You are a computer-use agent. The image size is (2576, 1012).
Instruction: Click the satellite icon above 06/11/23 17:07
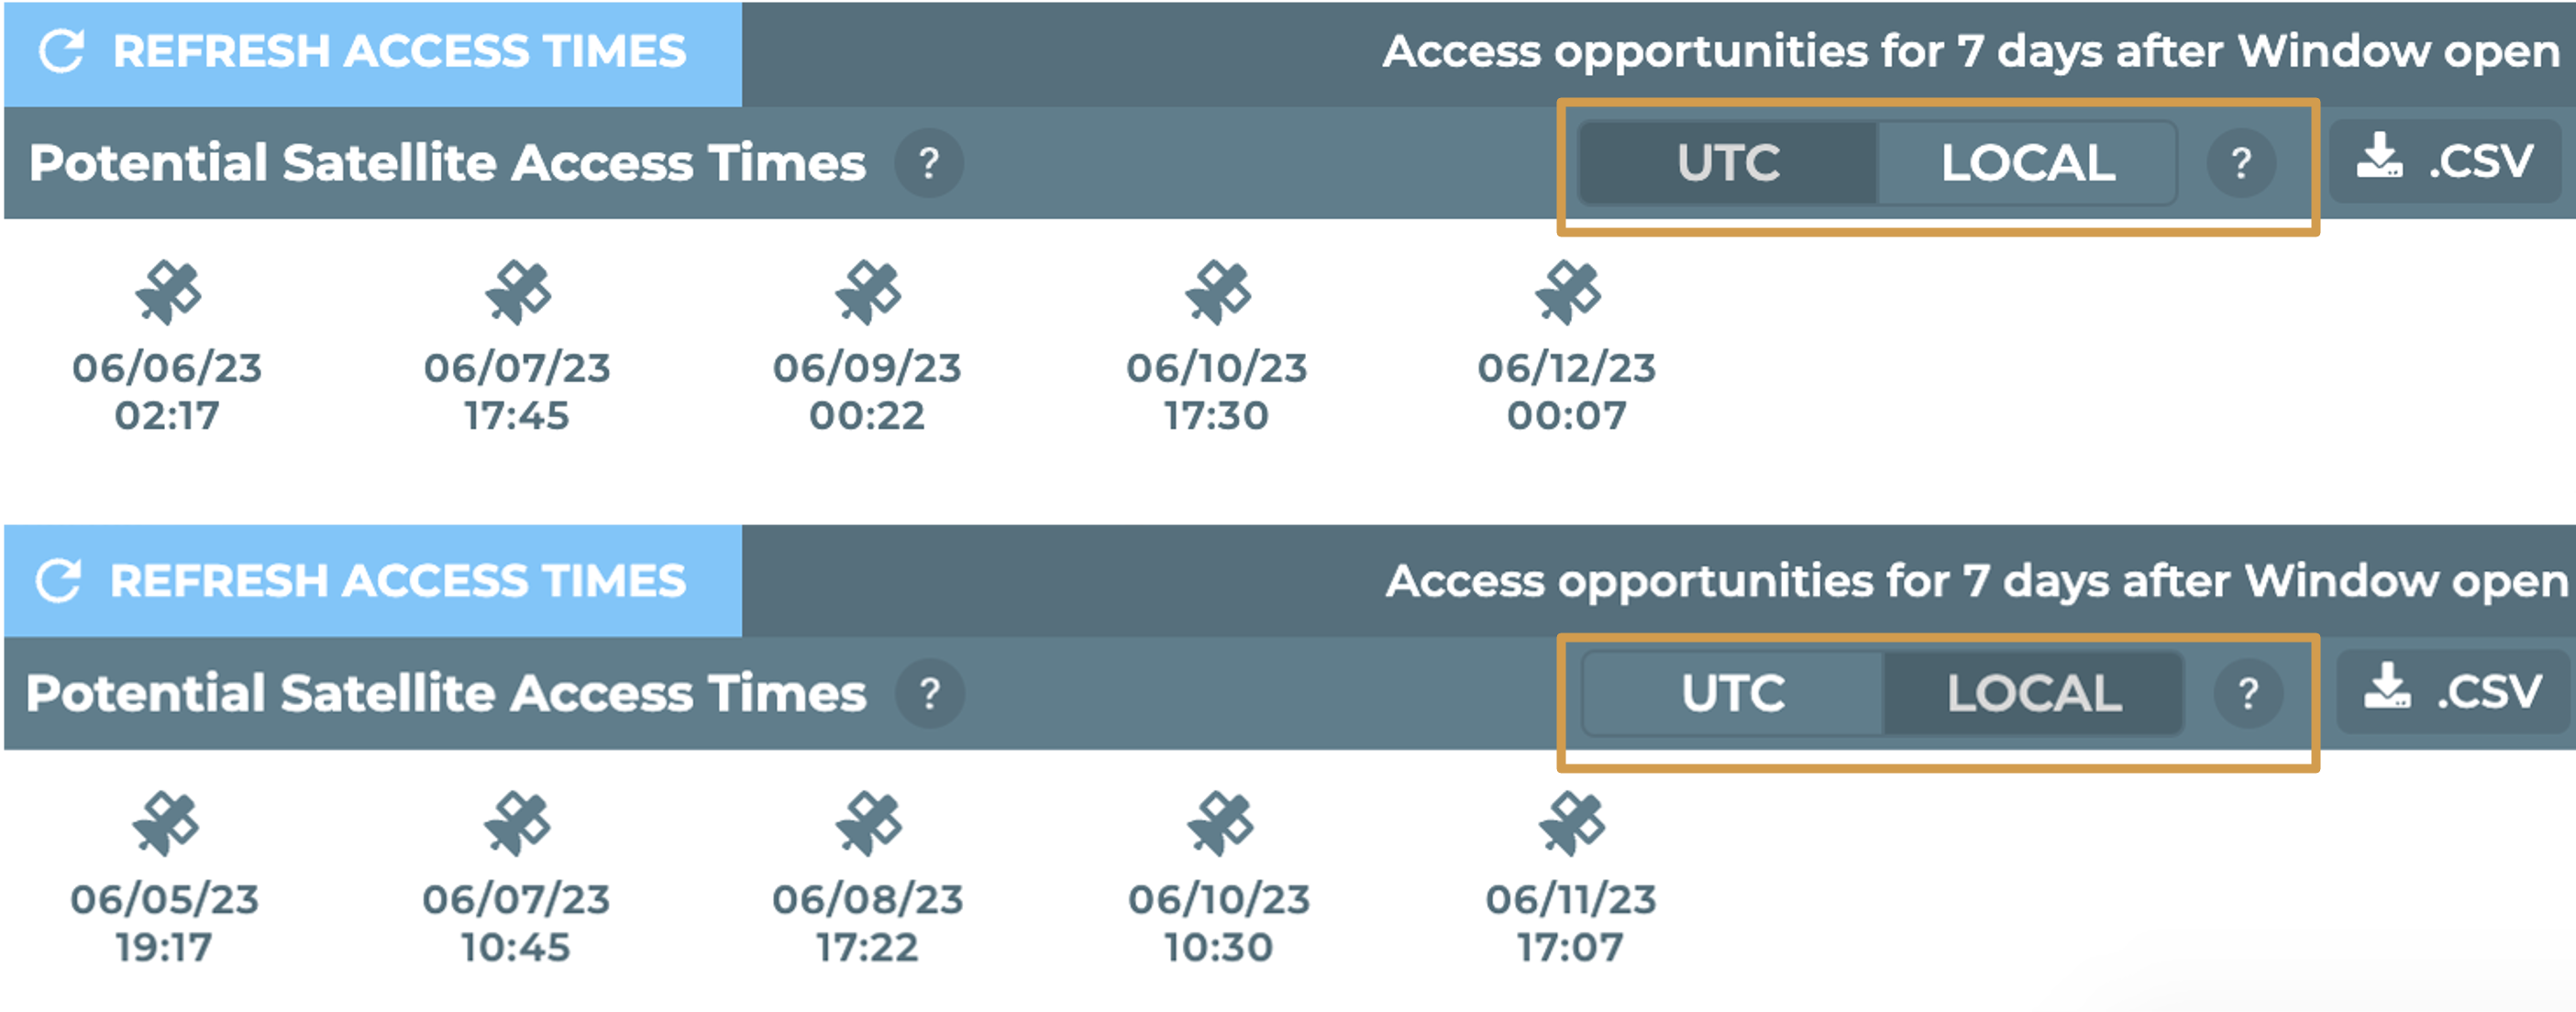coord(1572,824)
